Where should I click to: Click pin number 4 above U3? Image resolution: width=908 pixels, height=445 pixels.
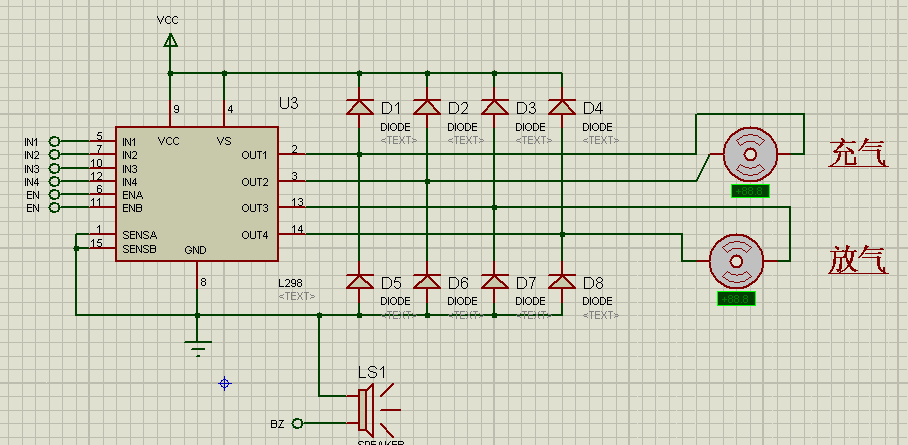230,109
